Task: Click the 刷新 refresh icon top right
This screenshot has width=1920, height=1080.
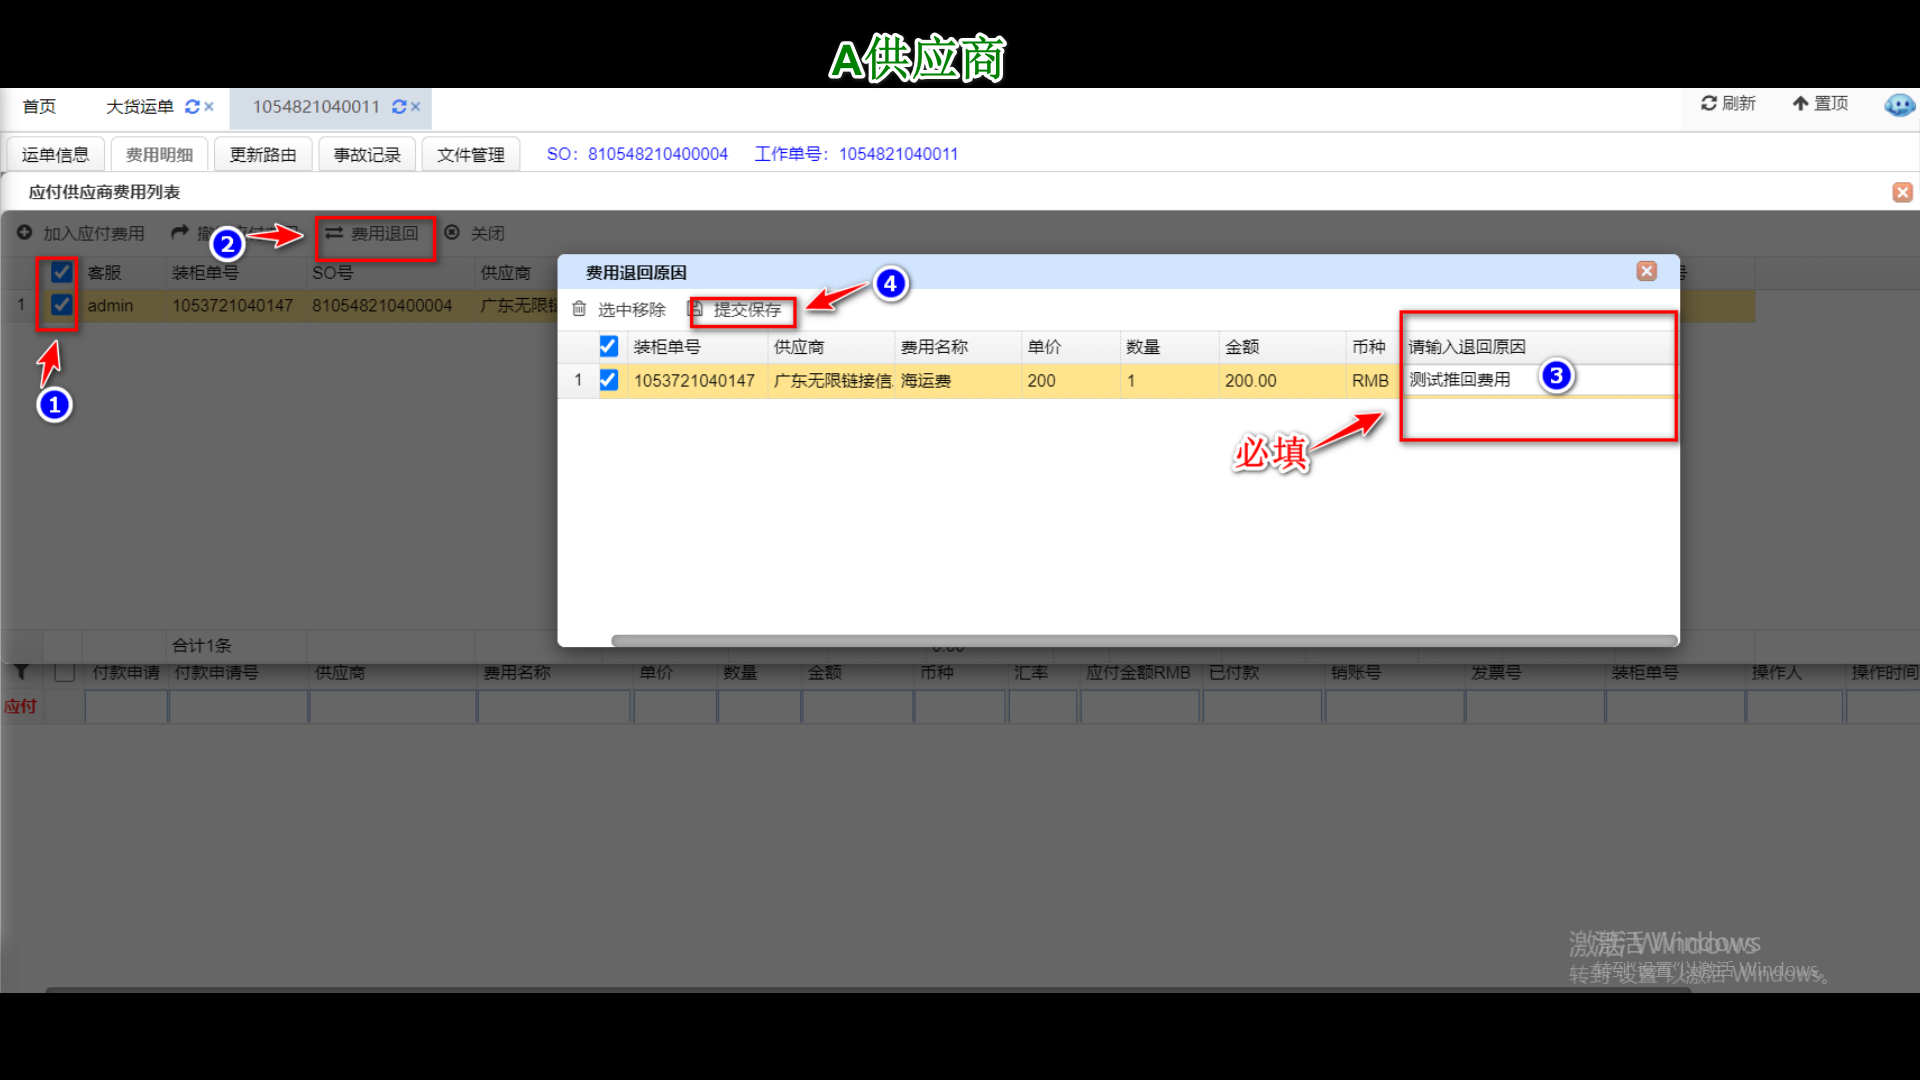Action: click(x=1709, y=103)
